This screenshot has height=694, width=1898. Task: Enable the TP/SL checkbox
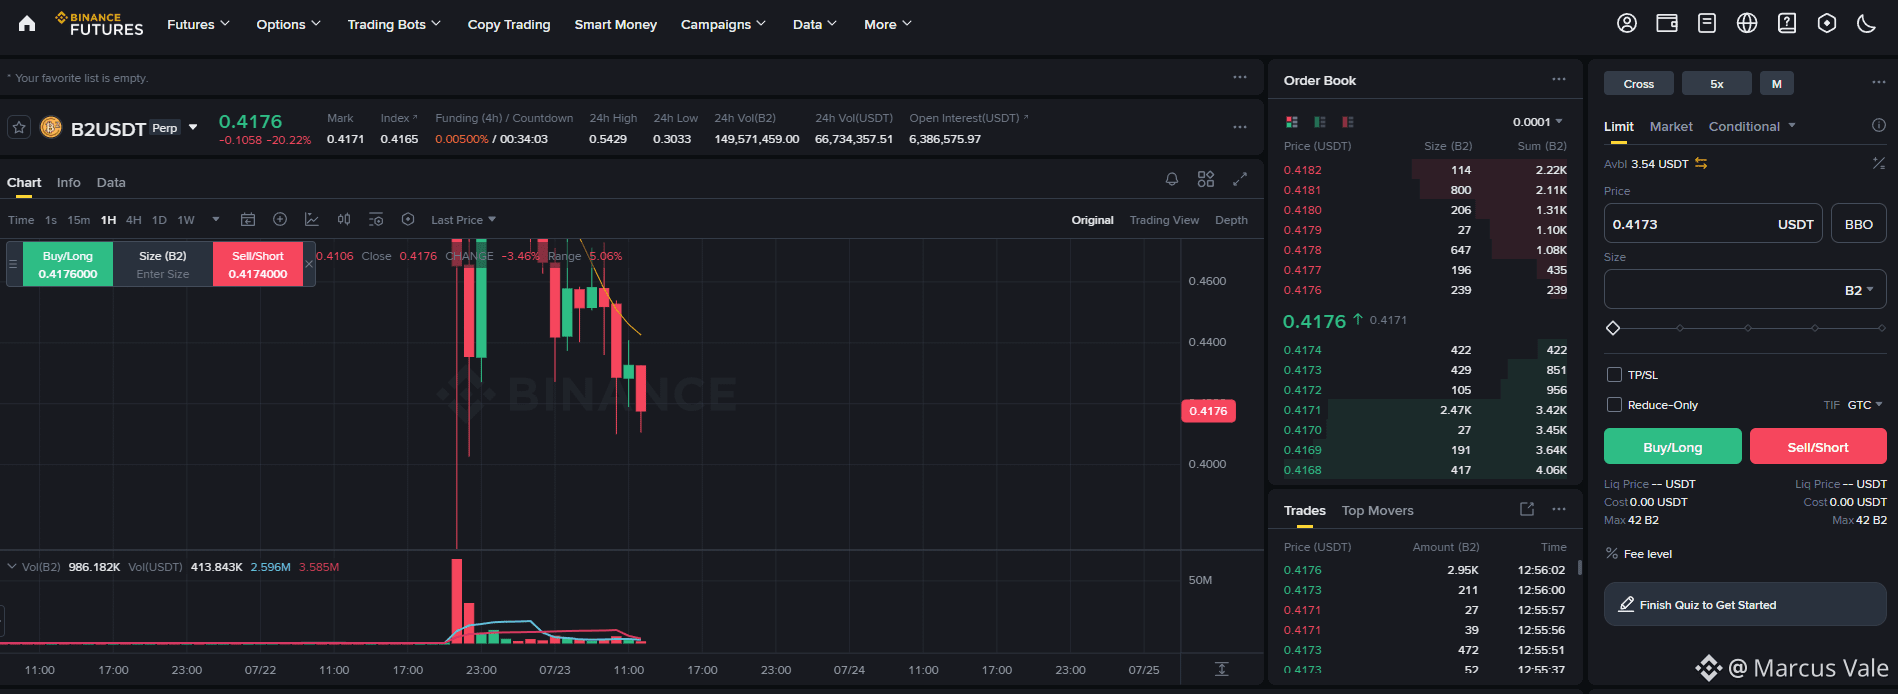1614,375
